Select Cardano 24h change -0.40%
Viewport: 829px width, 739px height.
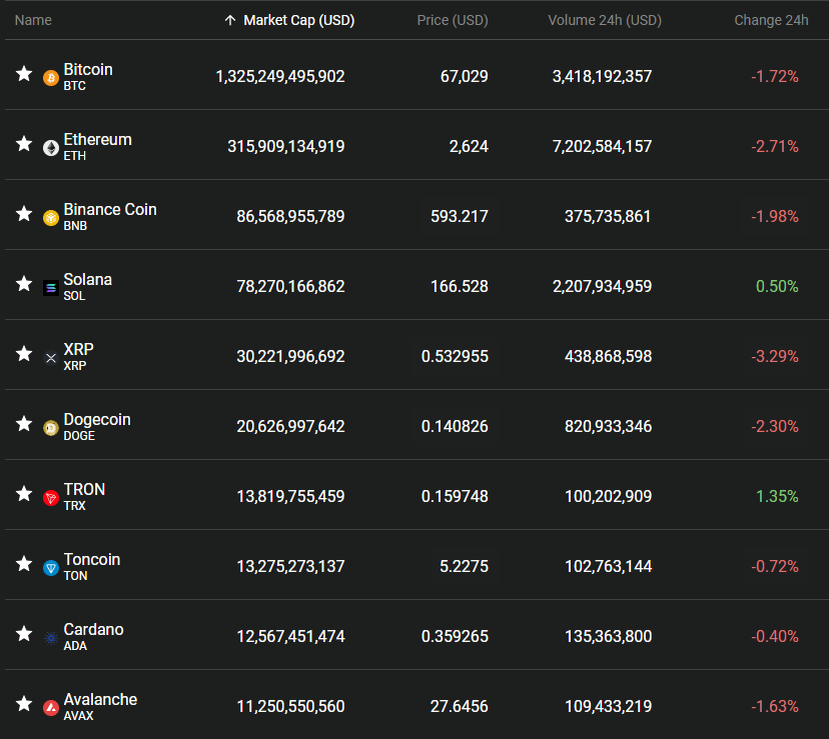point(775,636)
